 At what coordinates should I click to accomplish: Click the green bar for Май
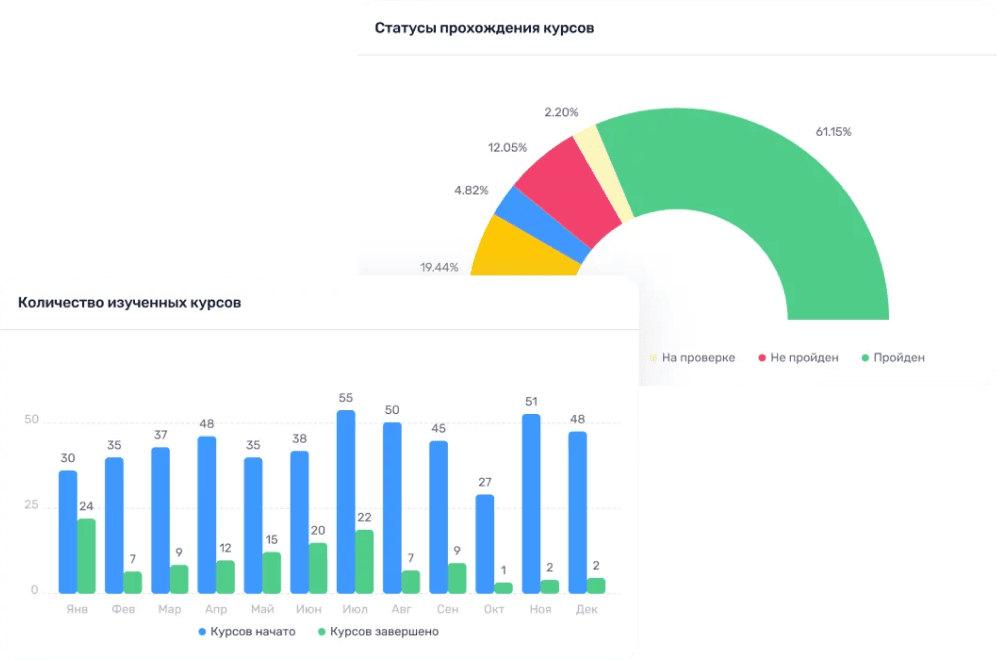coord(272,573)
